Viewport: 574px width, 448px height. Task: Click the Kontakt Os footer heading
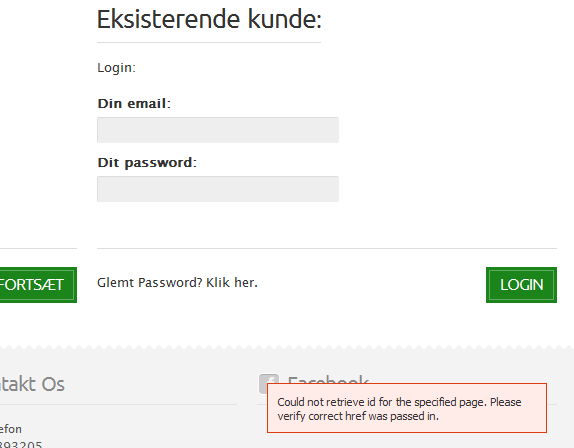tap(32, 384)
